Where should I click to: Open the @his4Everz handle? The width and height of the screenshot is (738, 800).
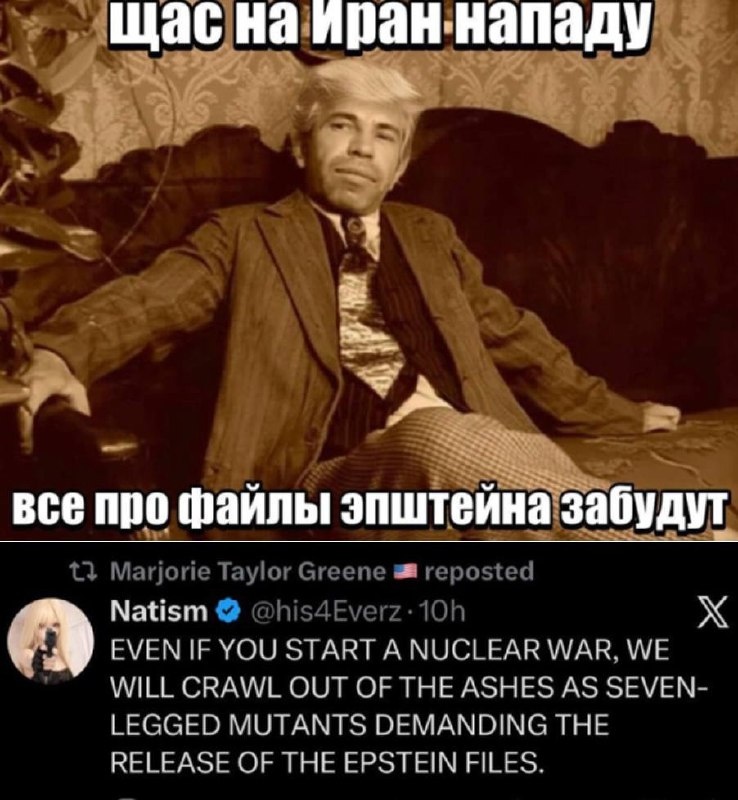tap(325, 612)
